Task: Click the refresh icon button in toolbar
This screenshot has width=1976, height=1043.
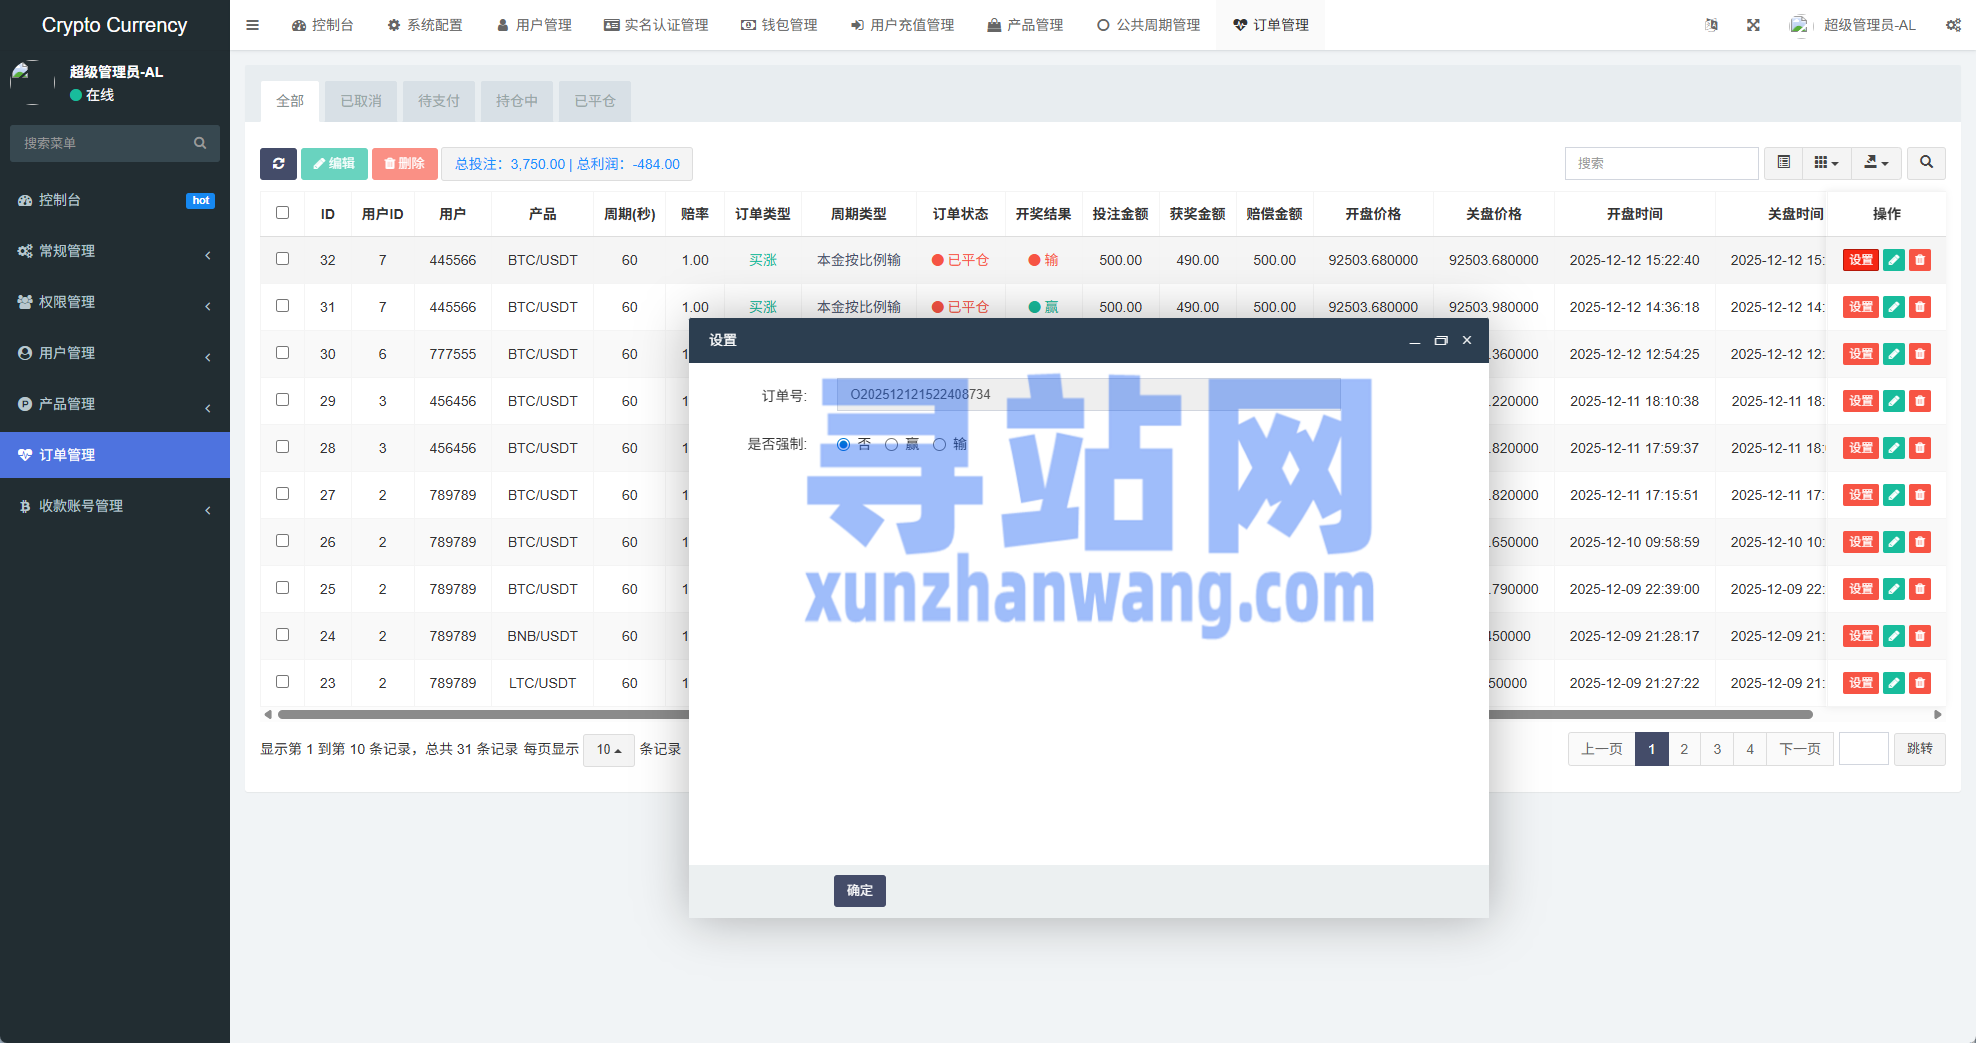Action: point(278,164)
